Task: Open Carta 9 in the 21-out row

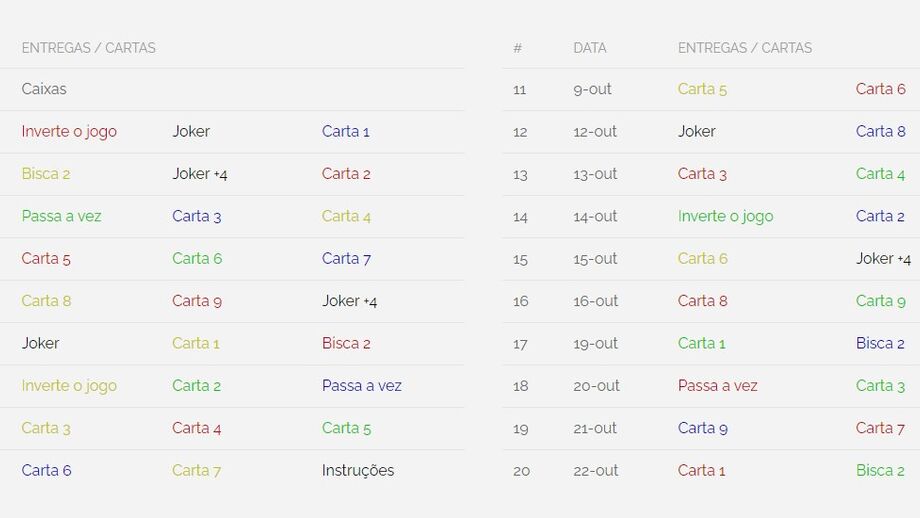Action: (702, 428)
